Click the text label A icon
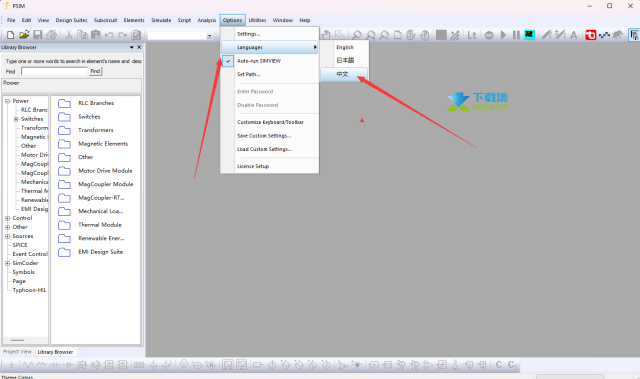The width and height of the screenshot is (640, 379). point(573,35)
